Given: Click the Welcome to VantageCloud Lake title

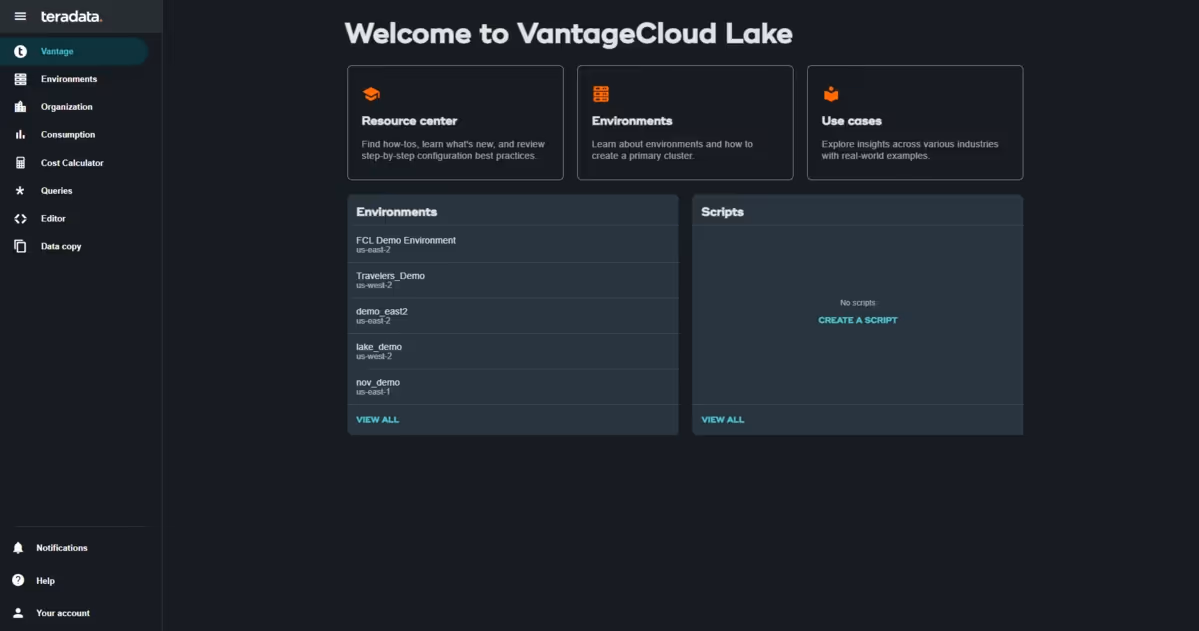Looking at the screenshot, I should click(x=569, y=34).
